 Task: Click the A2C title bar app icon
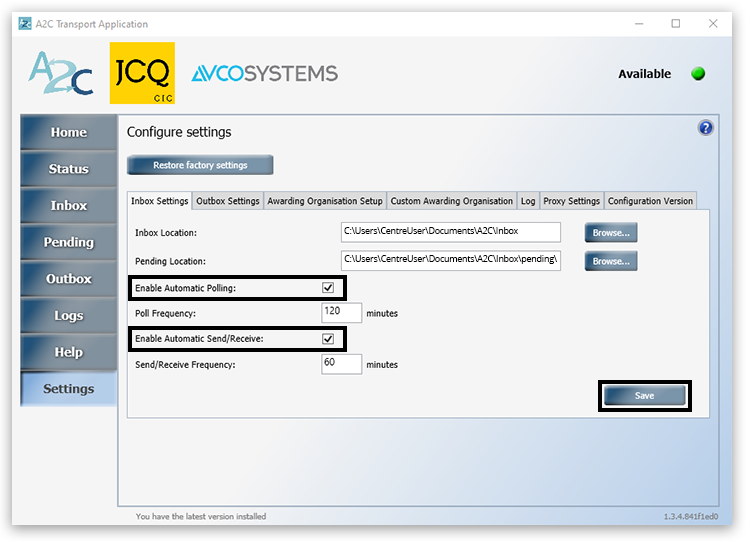(x=25, y=24)
